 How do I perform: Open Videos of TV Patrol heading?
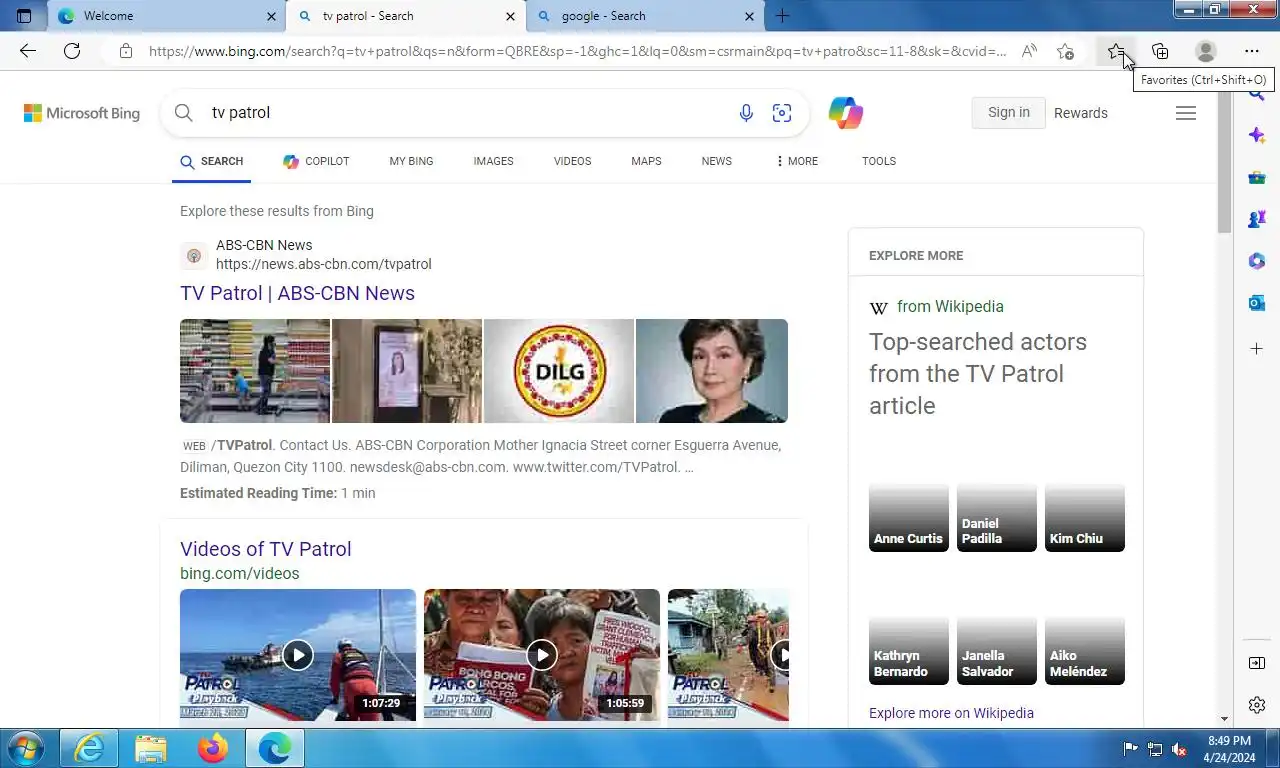click(x=265, y=549)
